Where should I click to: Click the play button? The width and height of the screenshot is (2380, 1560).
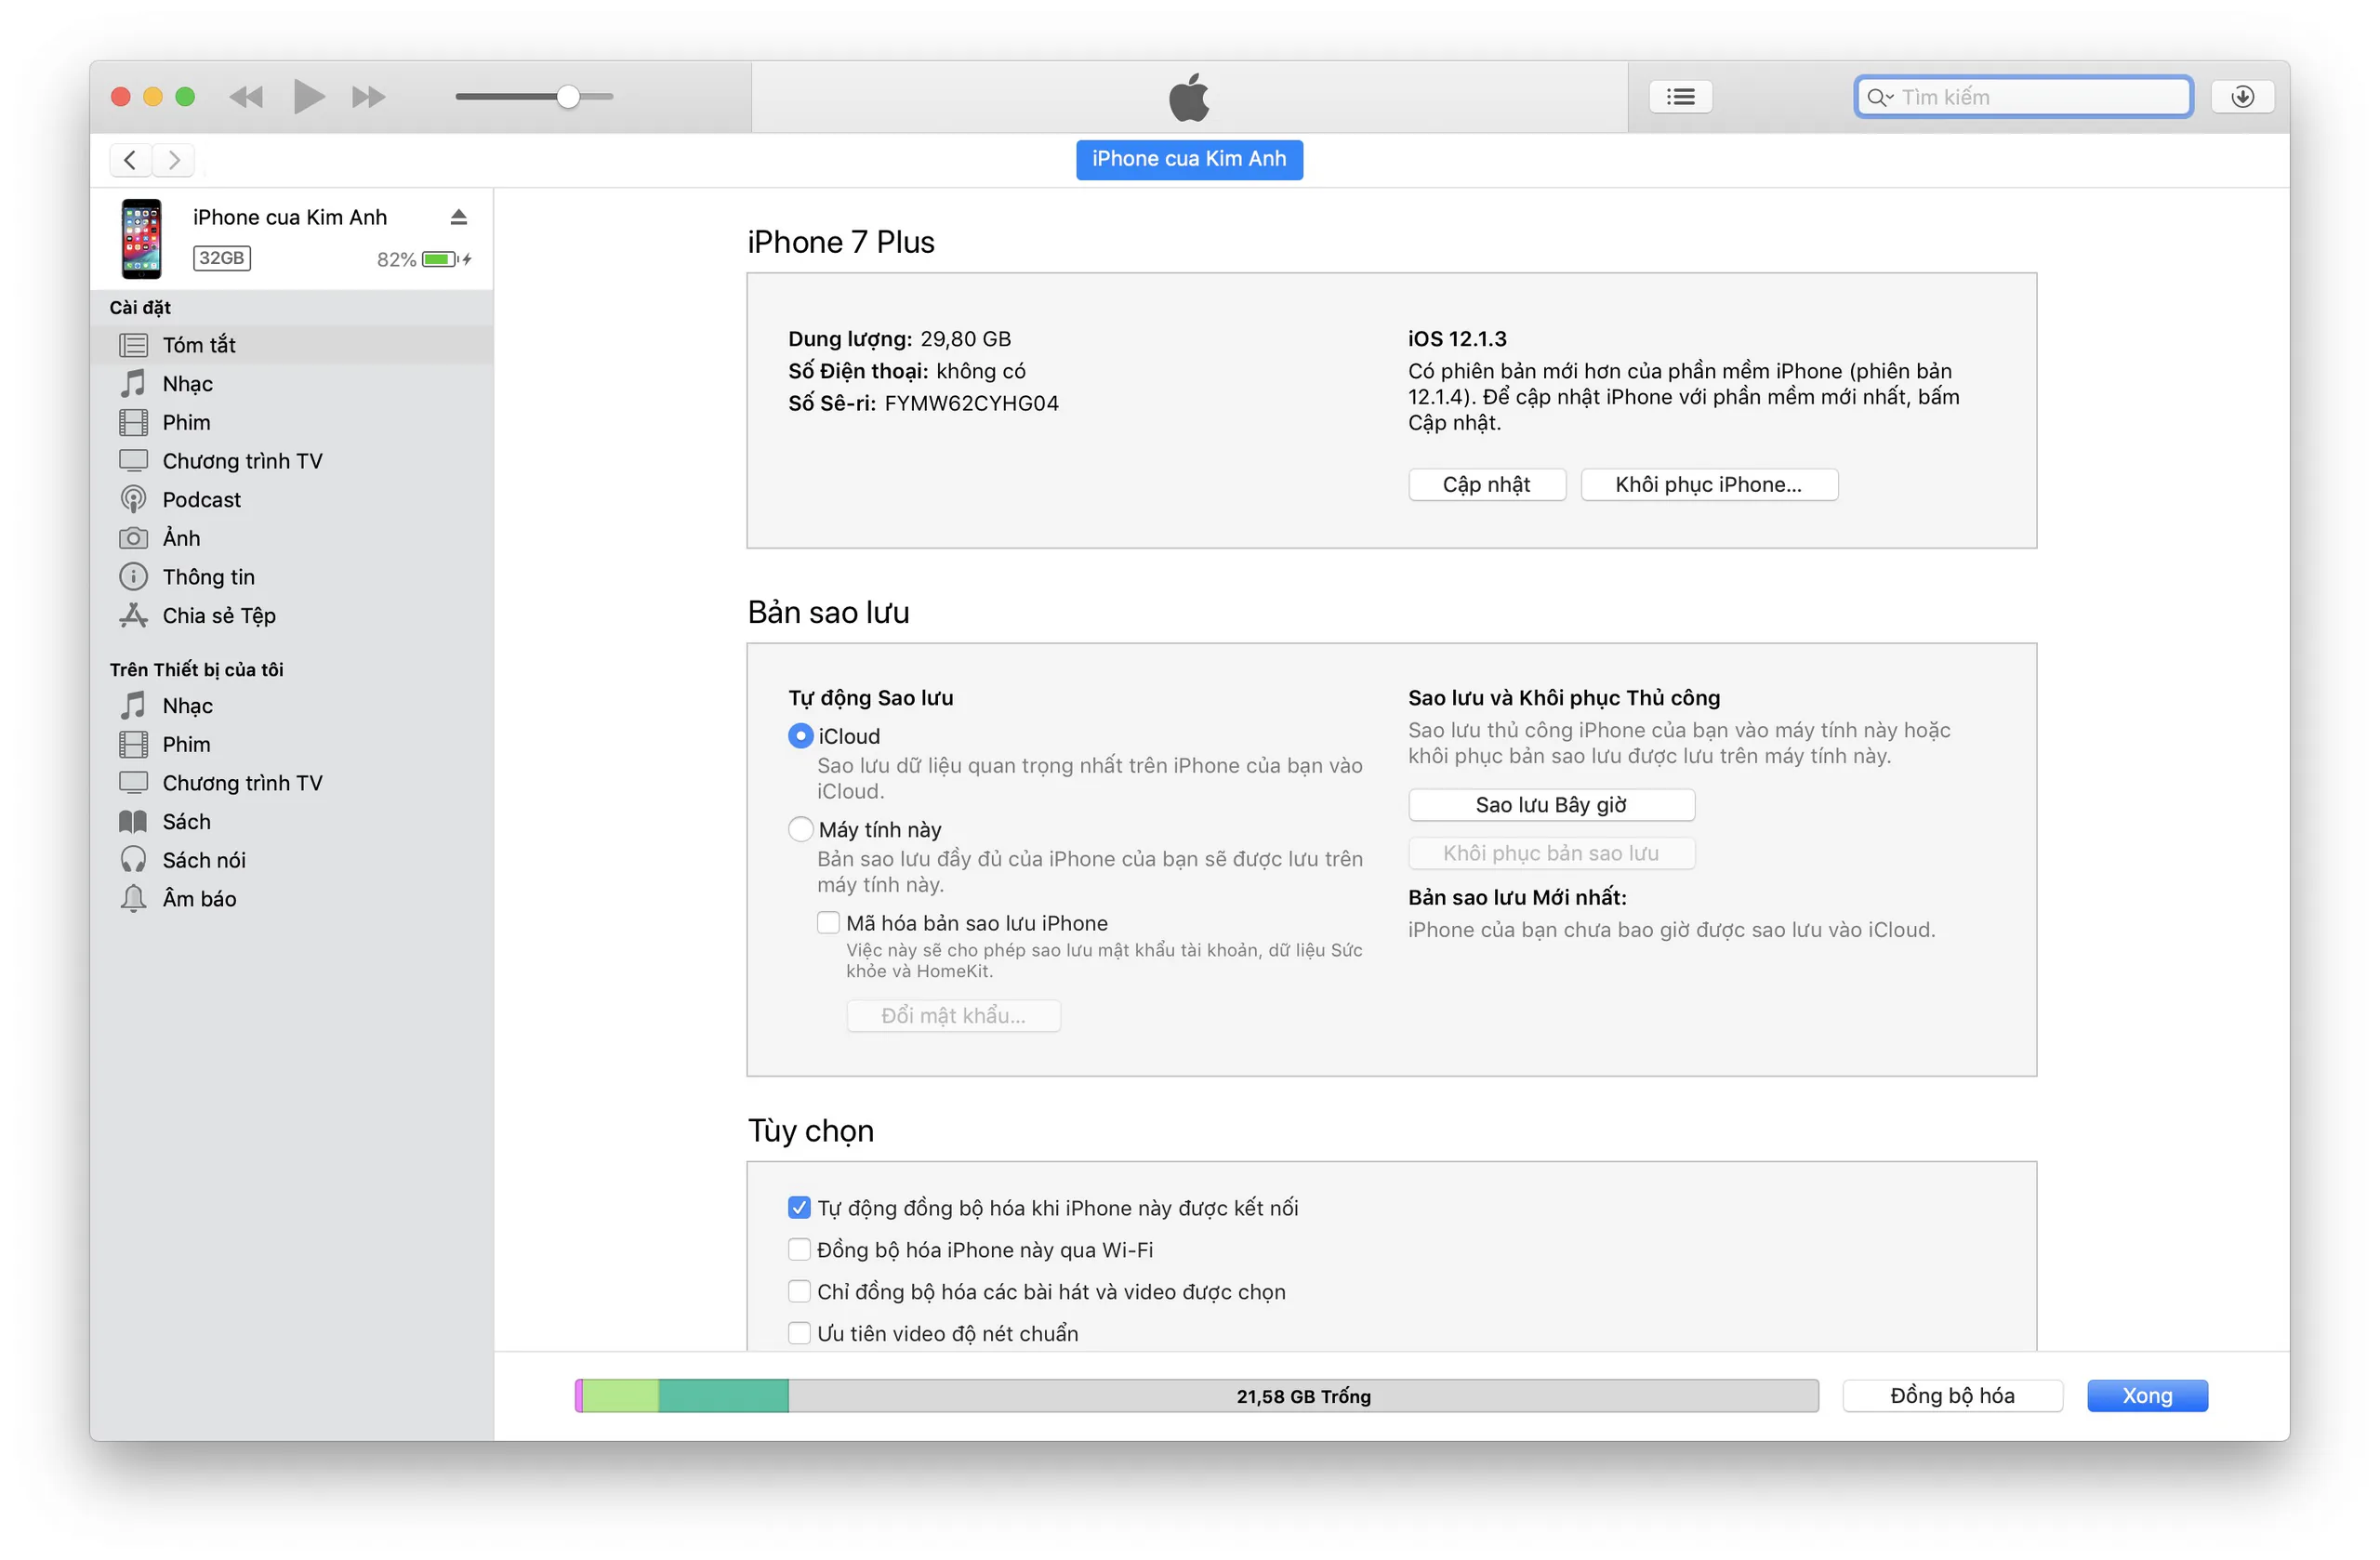pyautogui.click(x=309, y=97)
